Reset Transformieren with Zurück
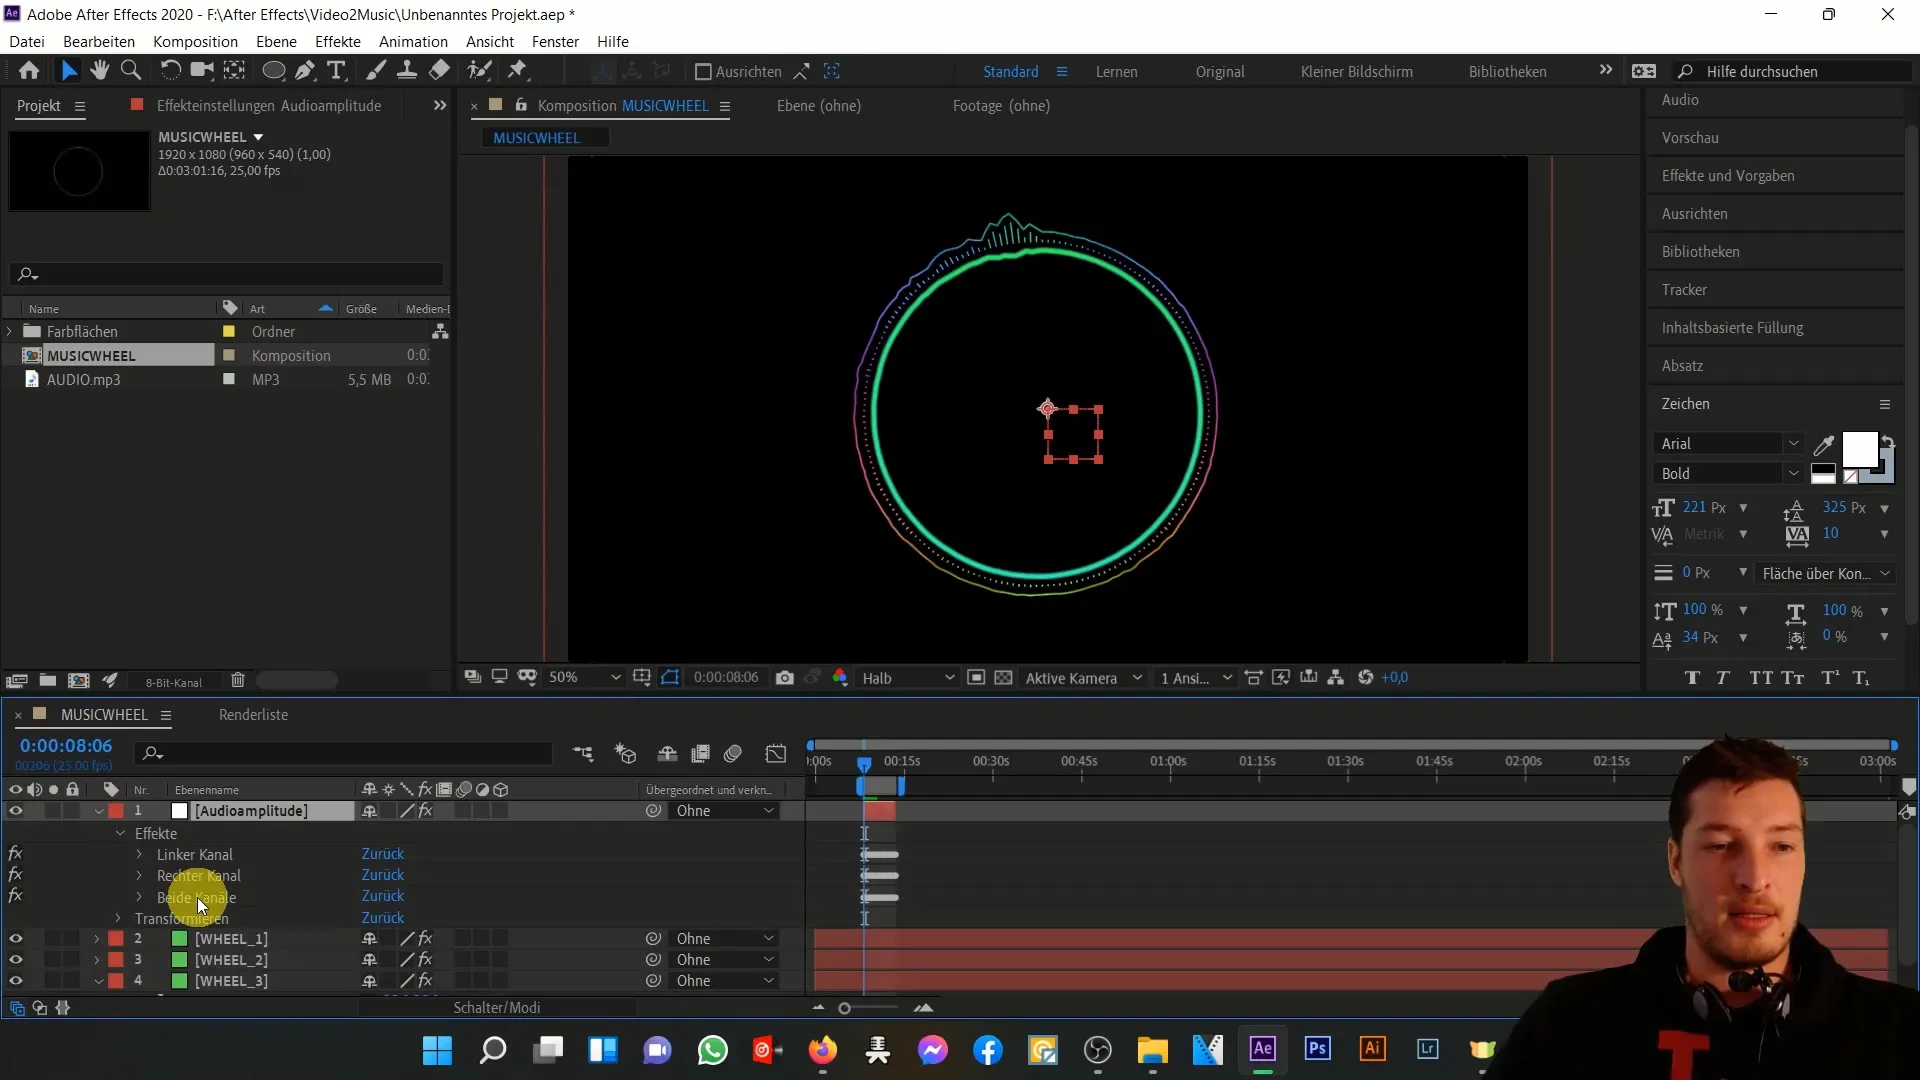Viewport: 1920px width, 1080px height. [x=383, y=918]
